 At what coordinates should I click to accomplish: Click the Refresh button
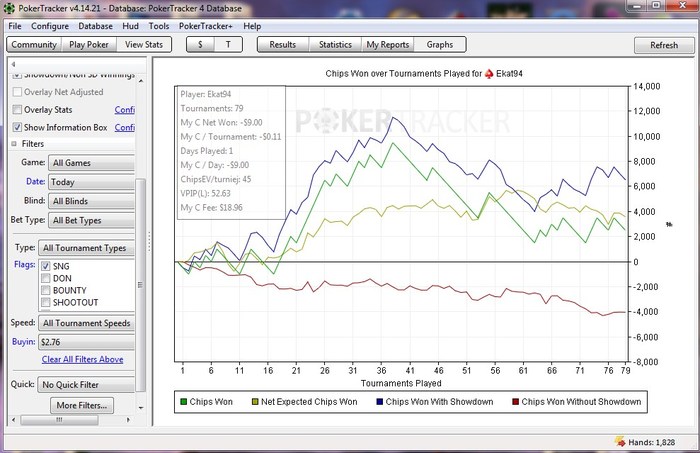coord(664,45)
